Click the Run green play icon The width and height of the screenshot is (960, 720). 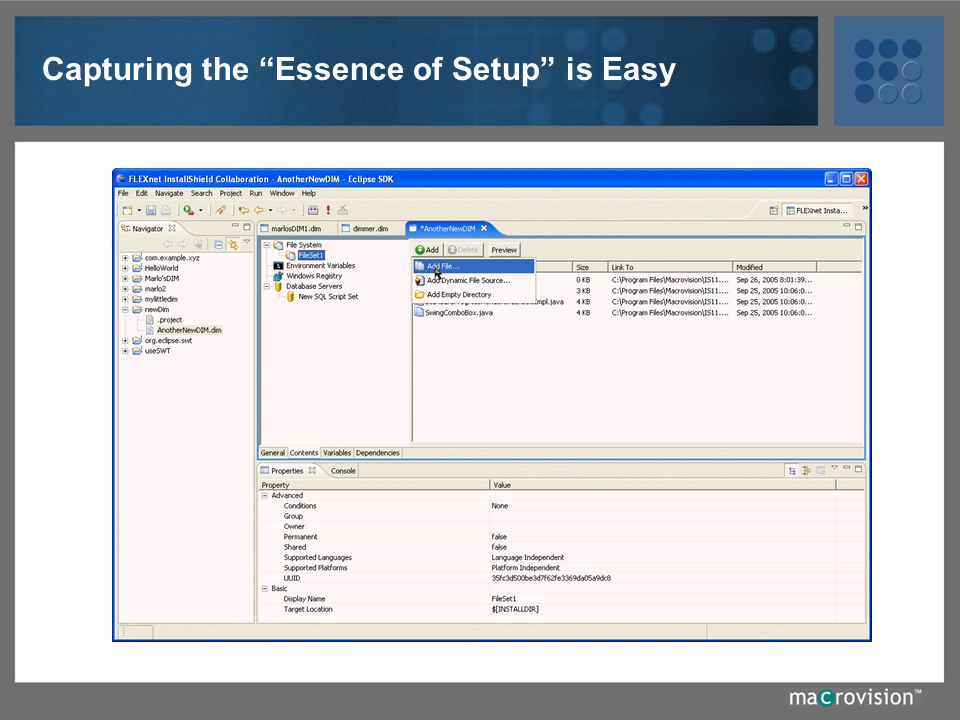189,210
